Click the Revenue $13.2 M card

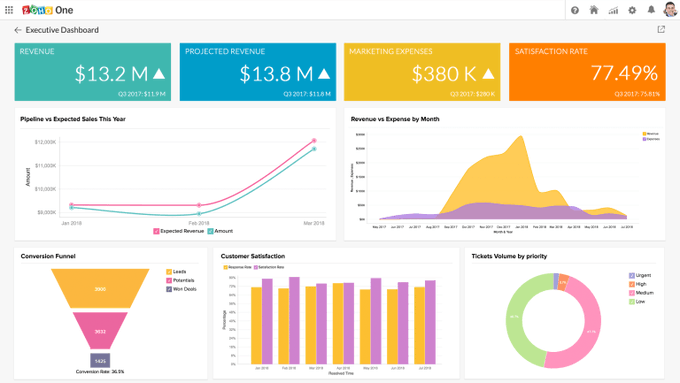pos(93,72)
